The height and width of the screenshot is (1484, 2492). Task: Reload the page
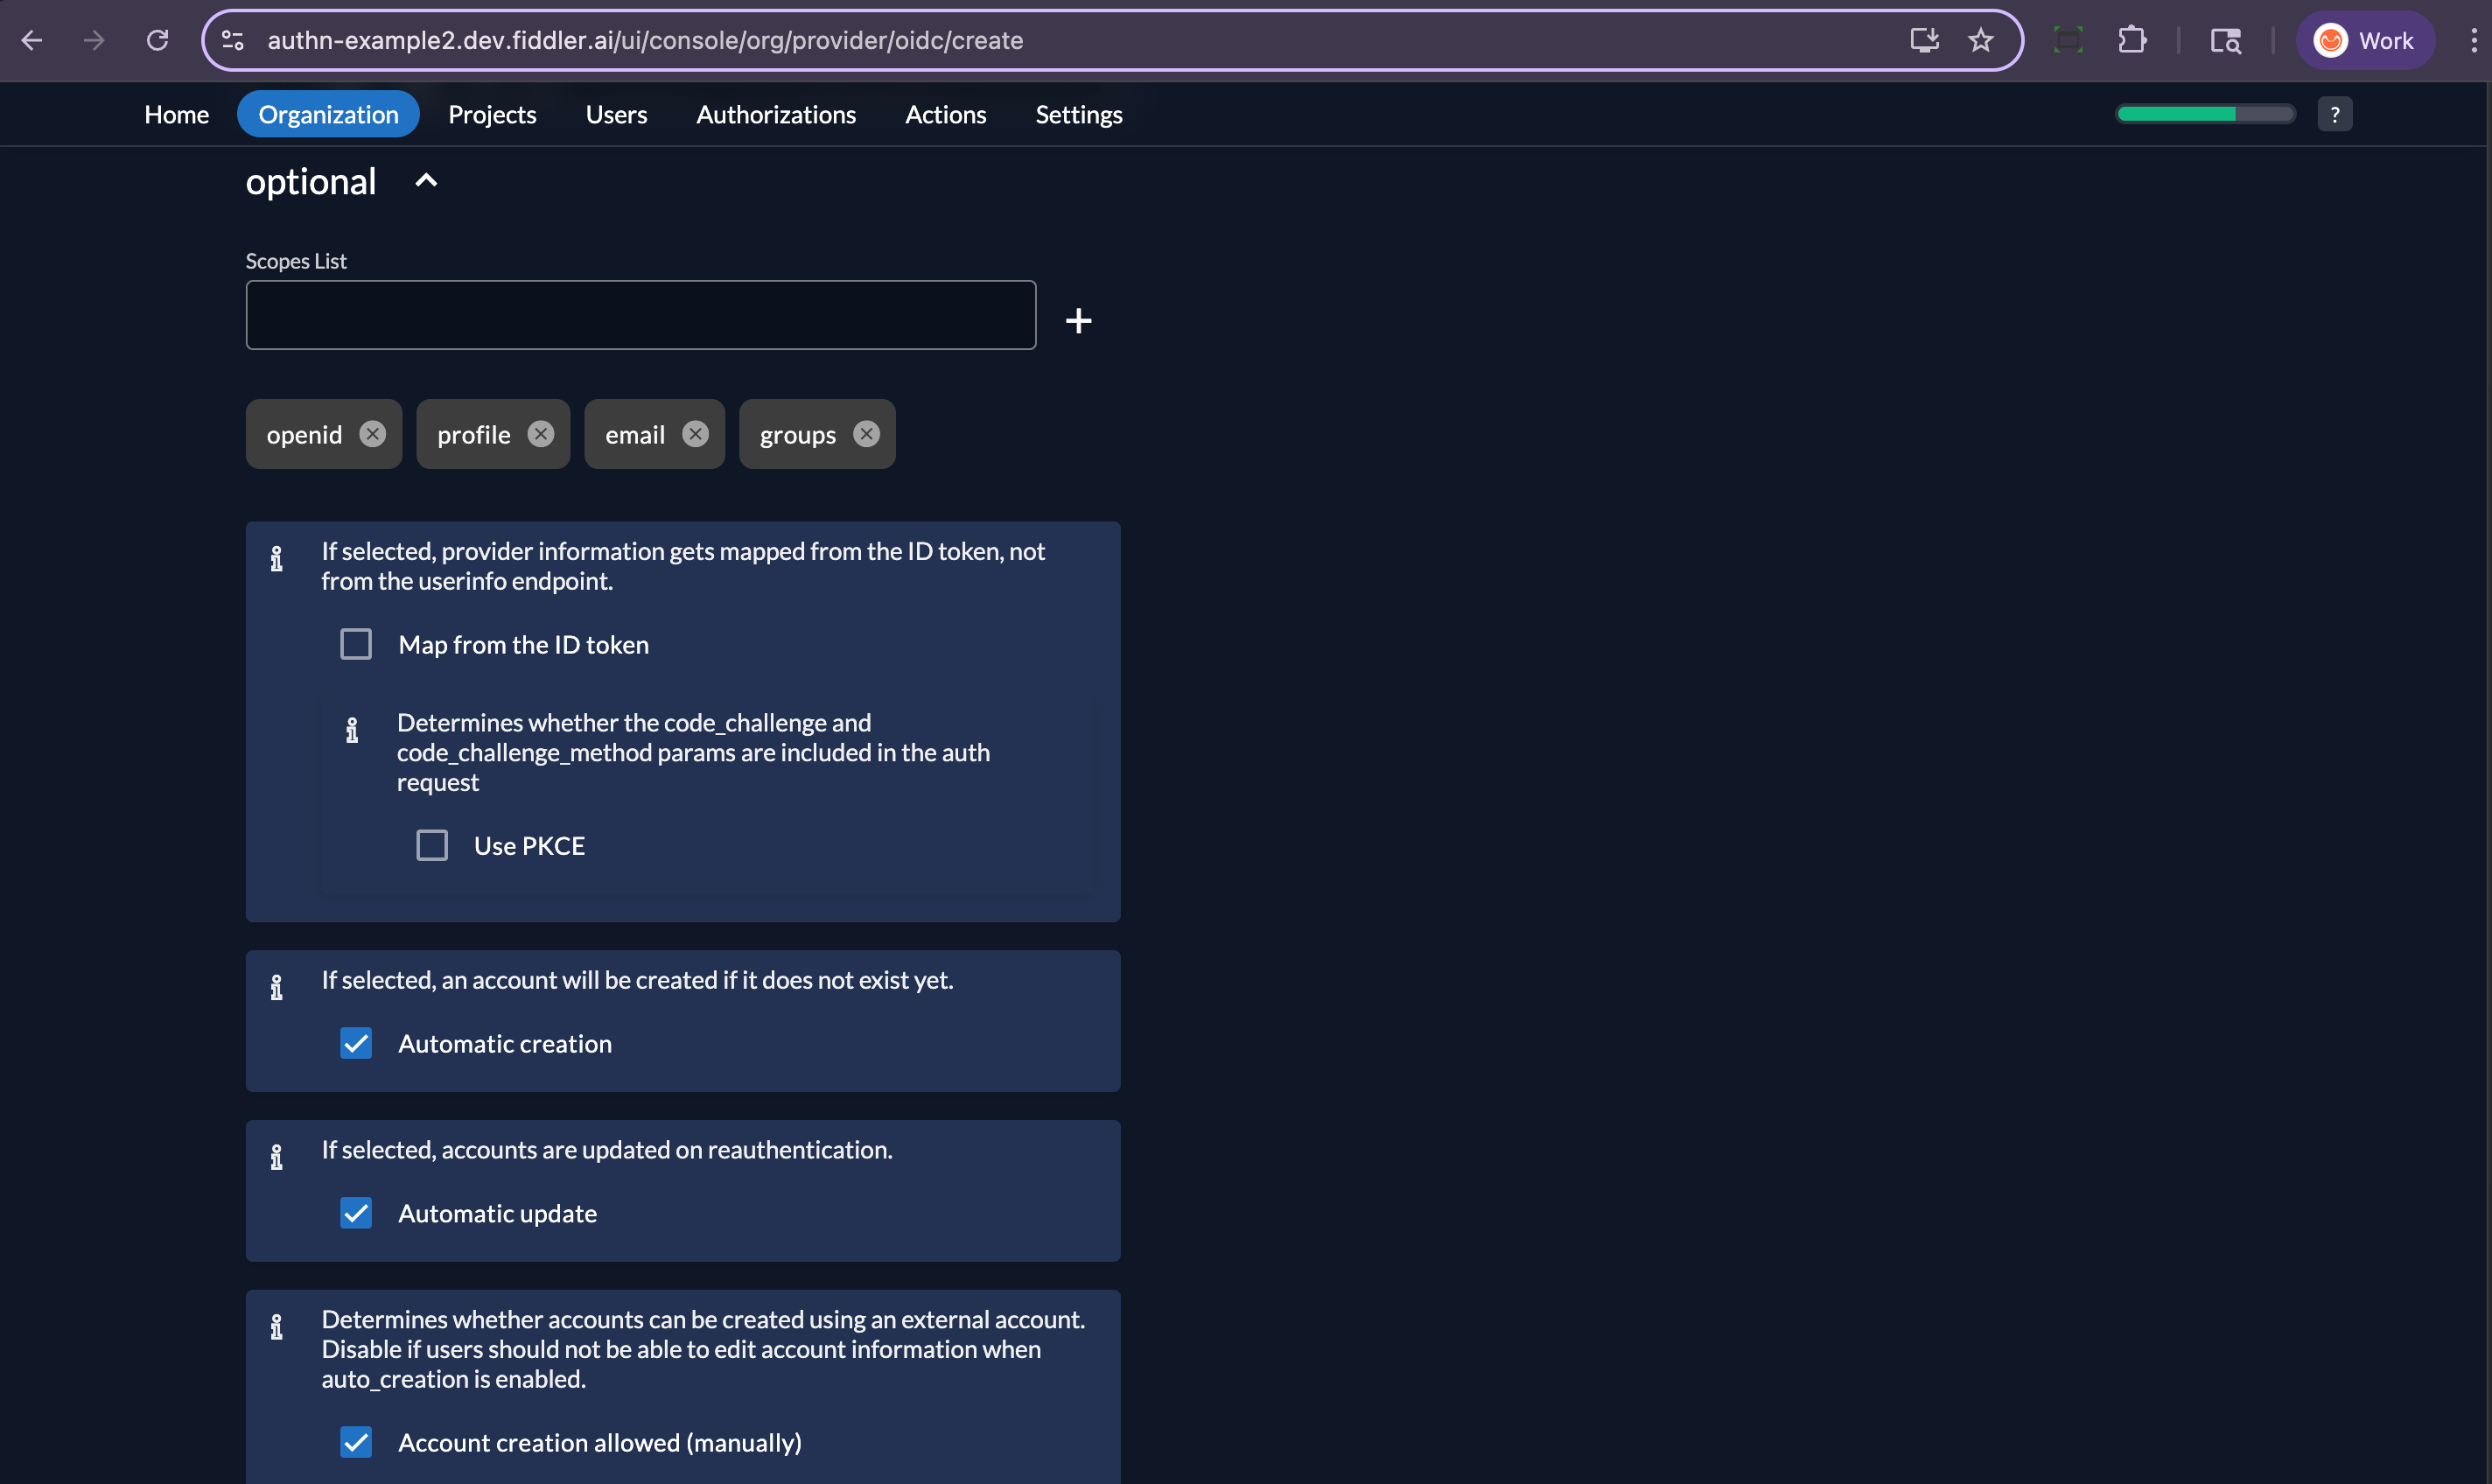pos(157,40)
